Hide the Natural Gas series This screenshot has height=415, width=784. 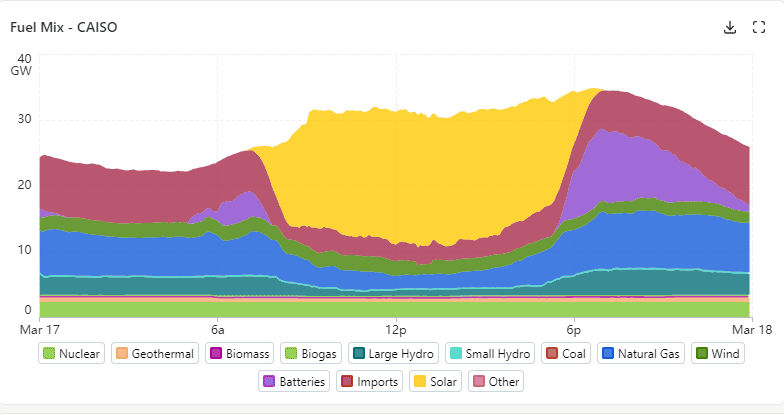pyautogui.click(x=640, y=353)
